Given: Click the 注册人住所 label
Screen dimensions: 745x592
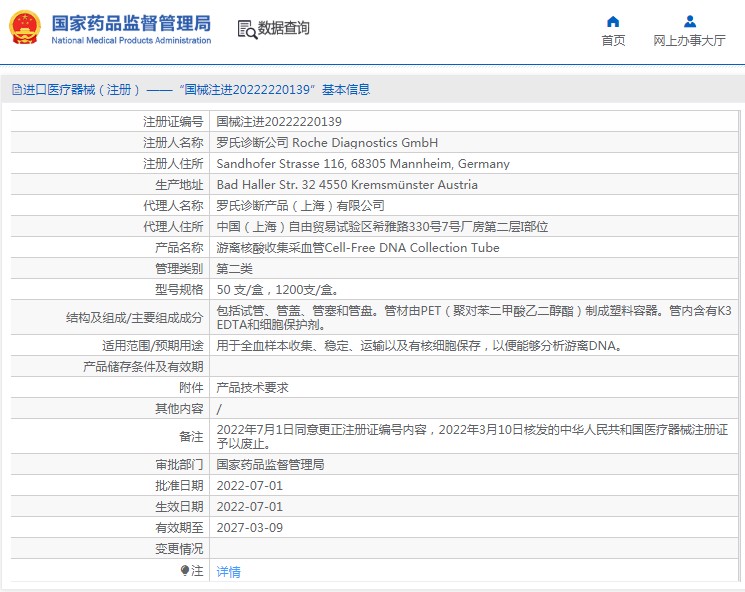Looking at the screenshot, I should click(173, 163).
